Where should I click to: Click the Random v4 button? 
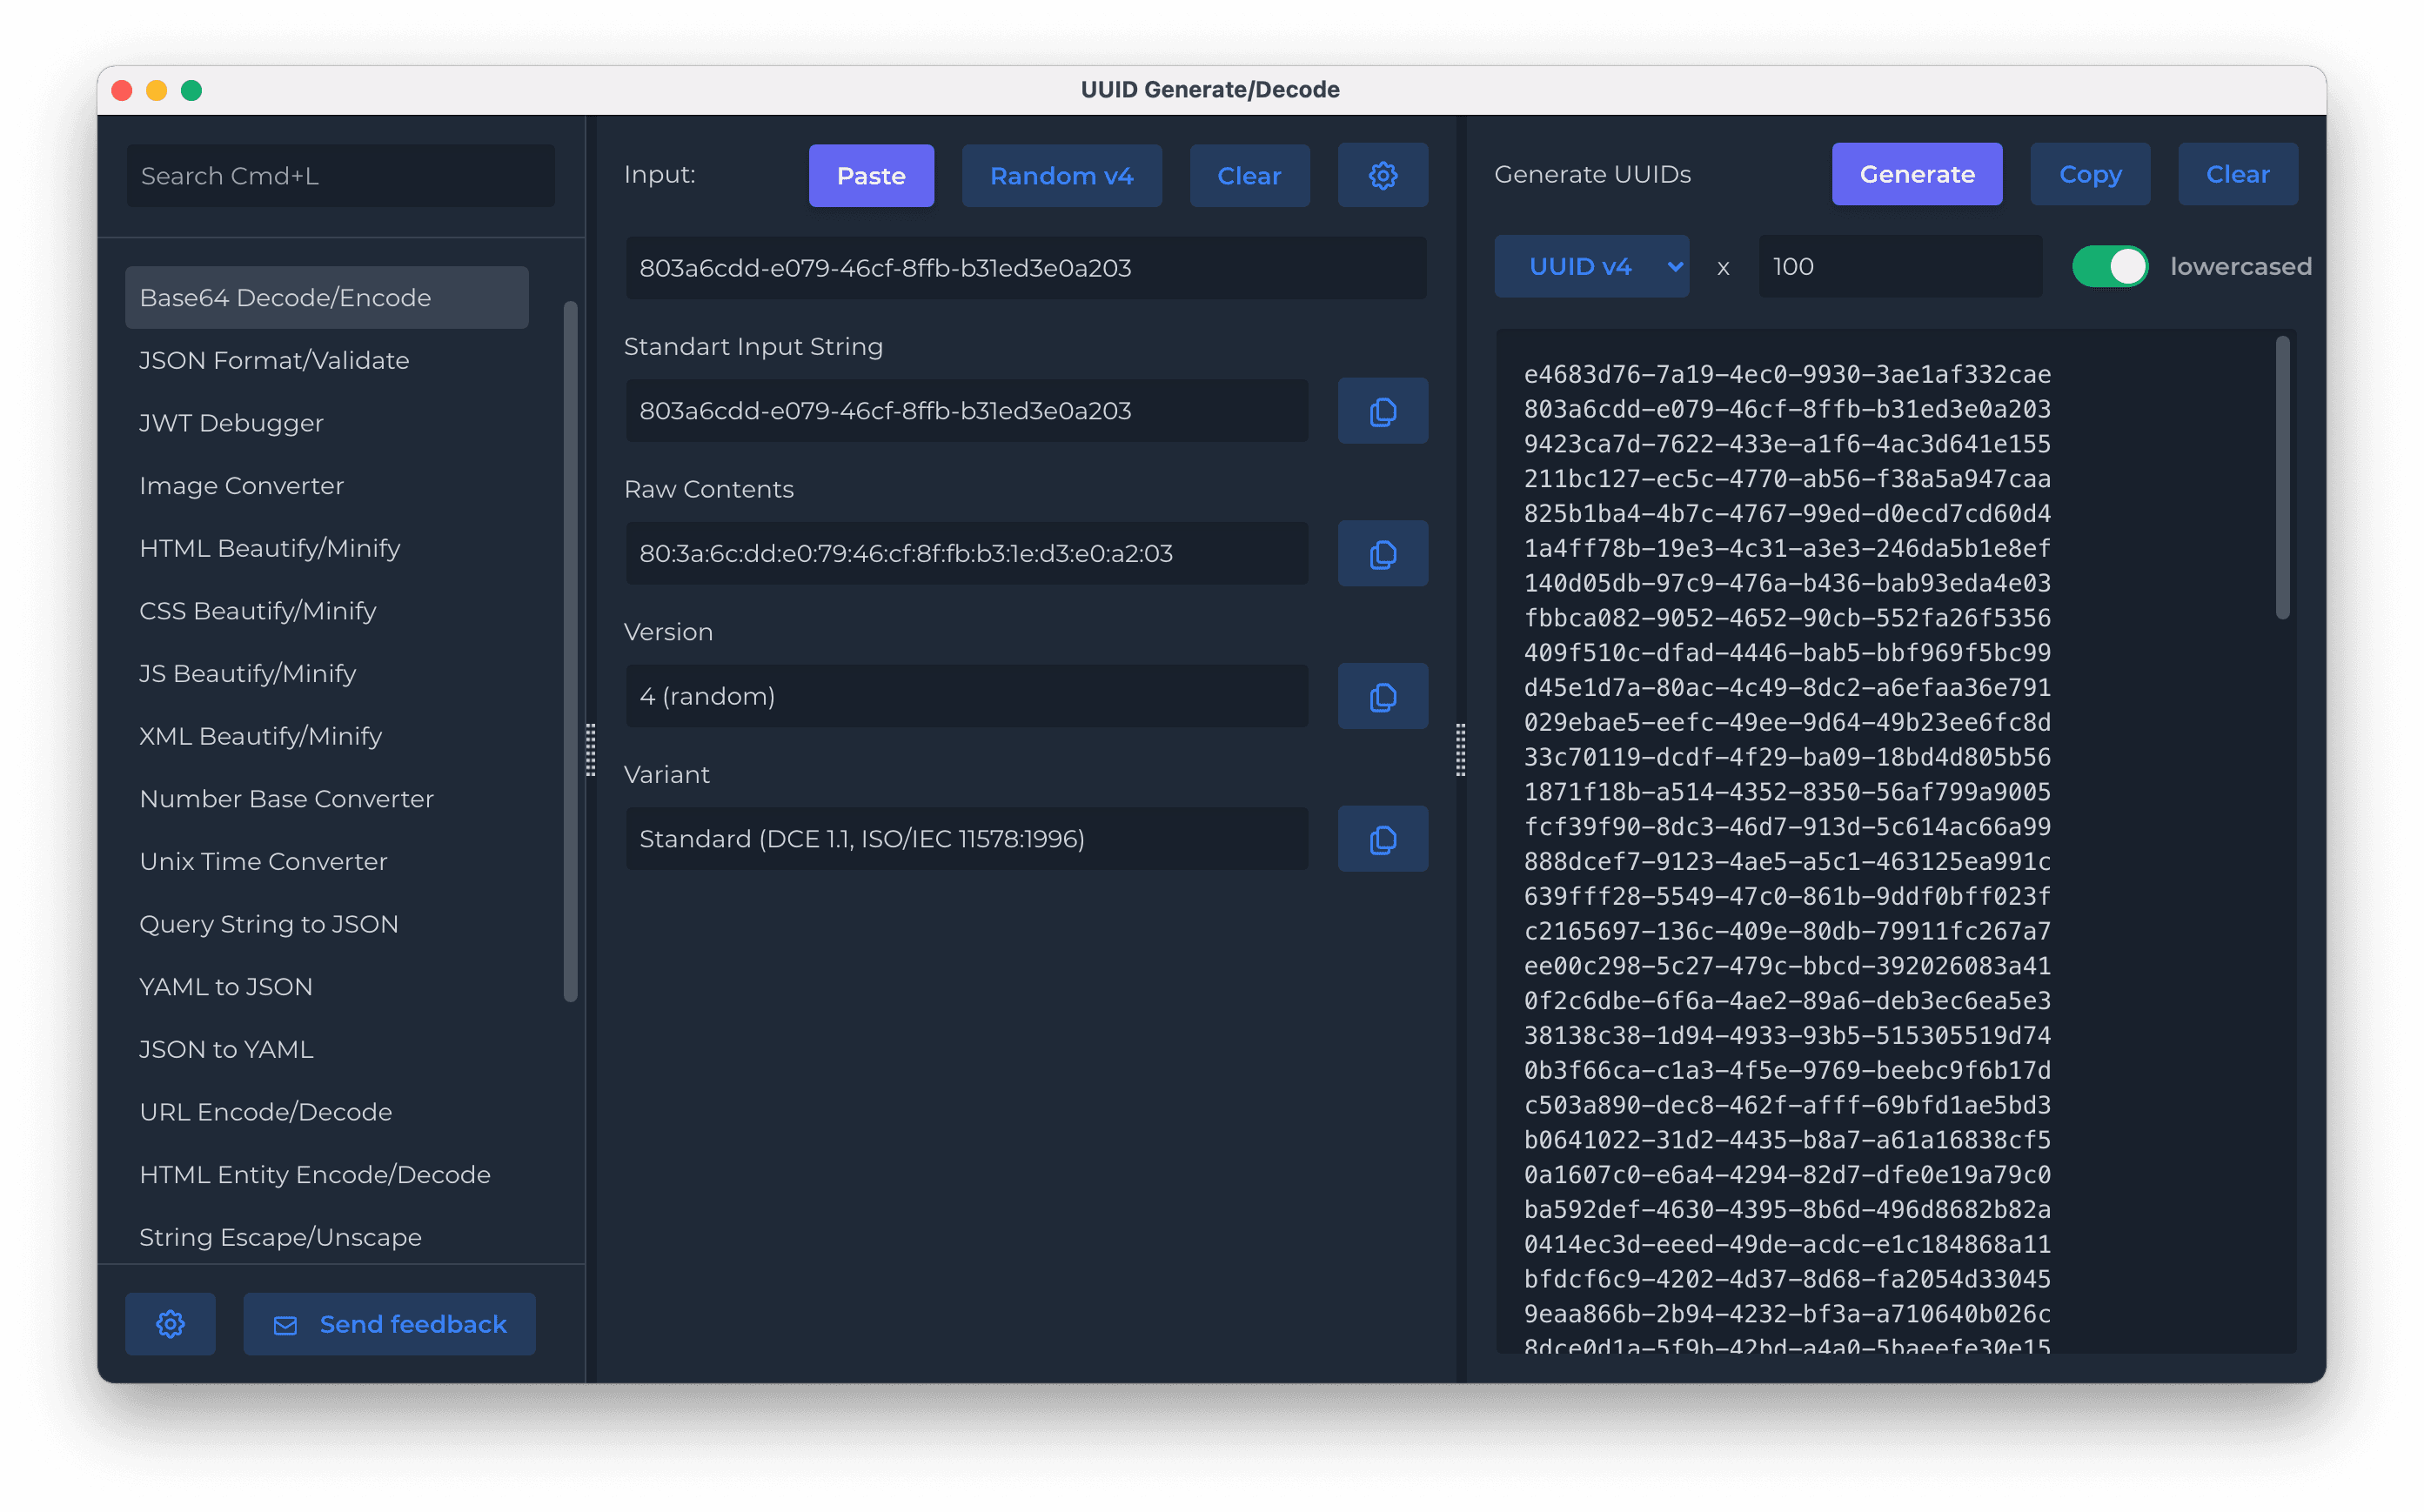coord(1061,176)
